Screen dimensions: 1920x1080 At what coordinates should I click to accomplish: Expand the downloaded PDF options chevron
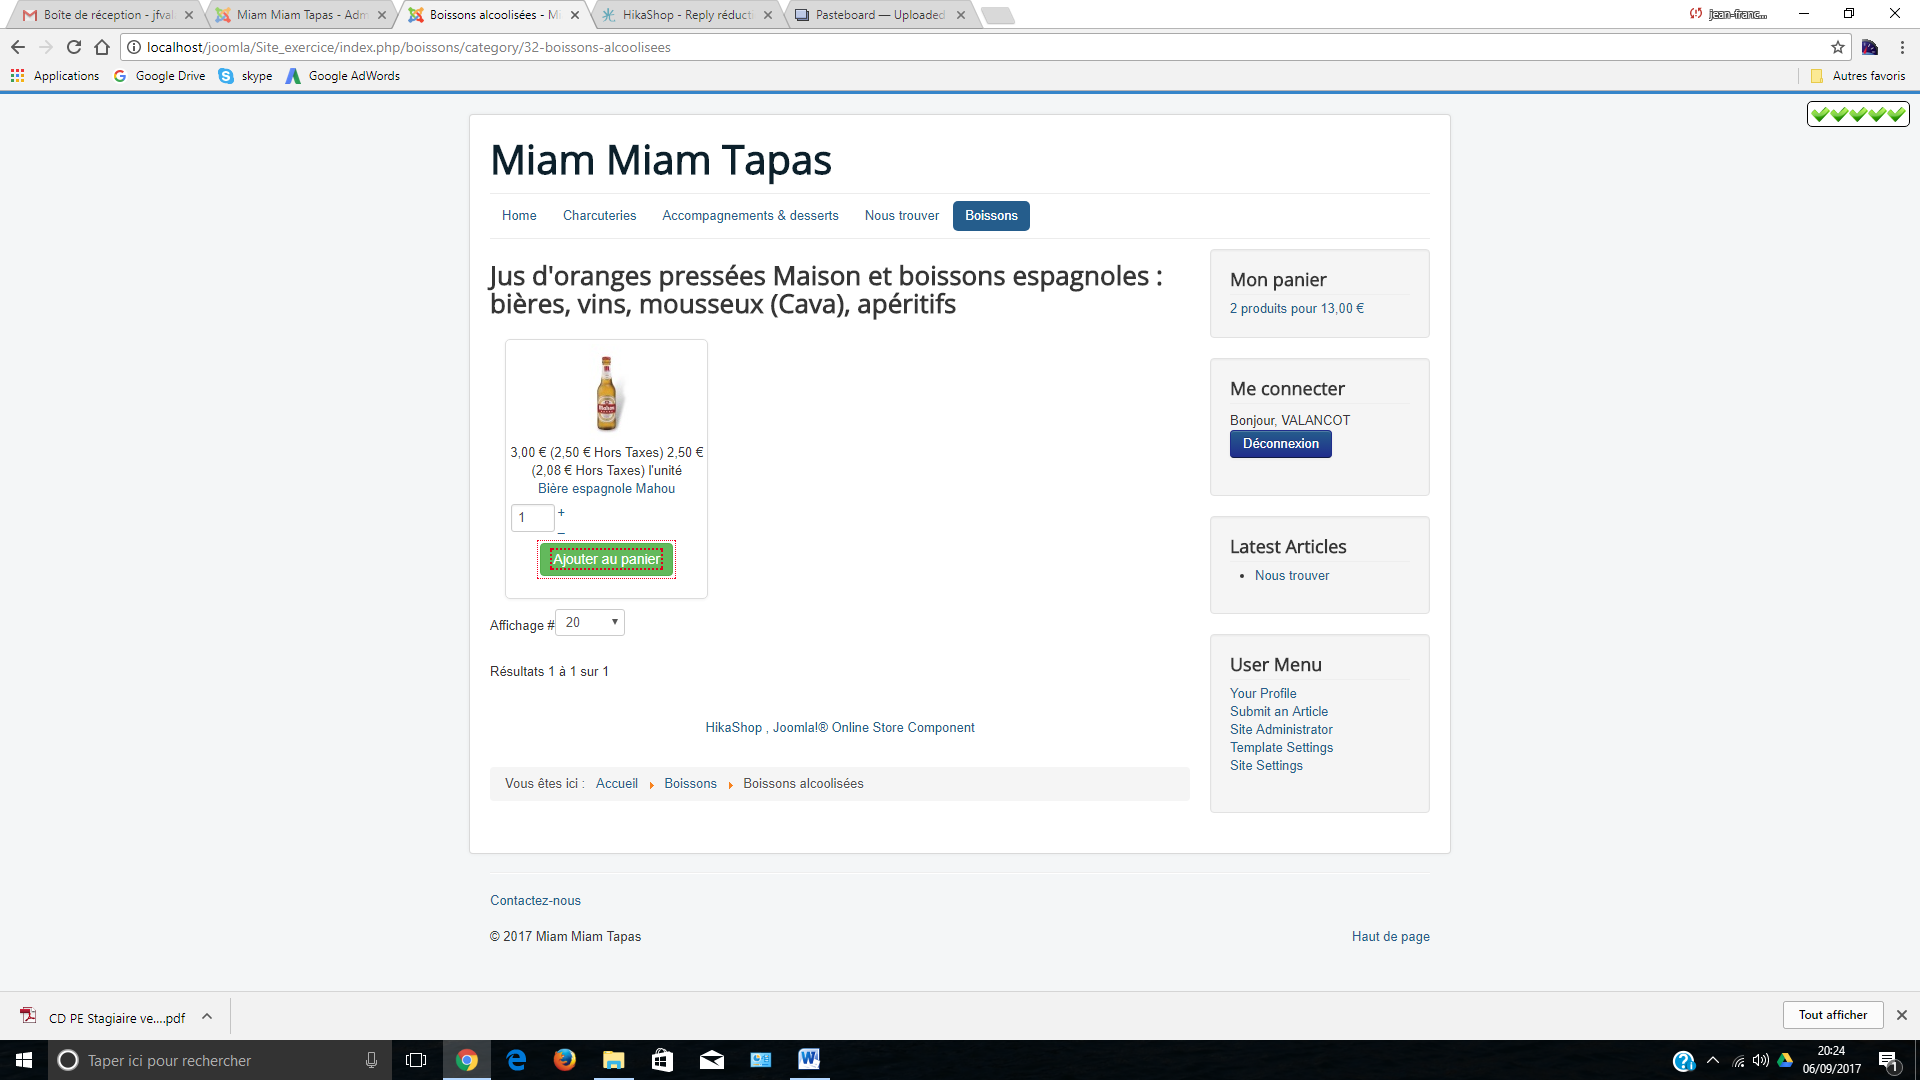(207, 1017)
